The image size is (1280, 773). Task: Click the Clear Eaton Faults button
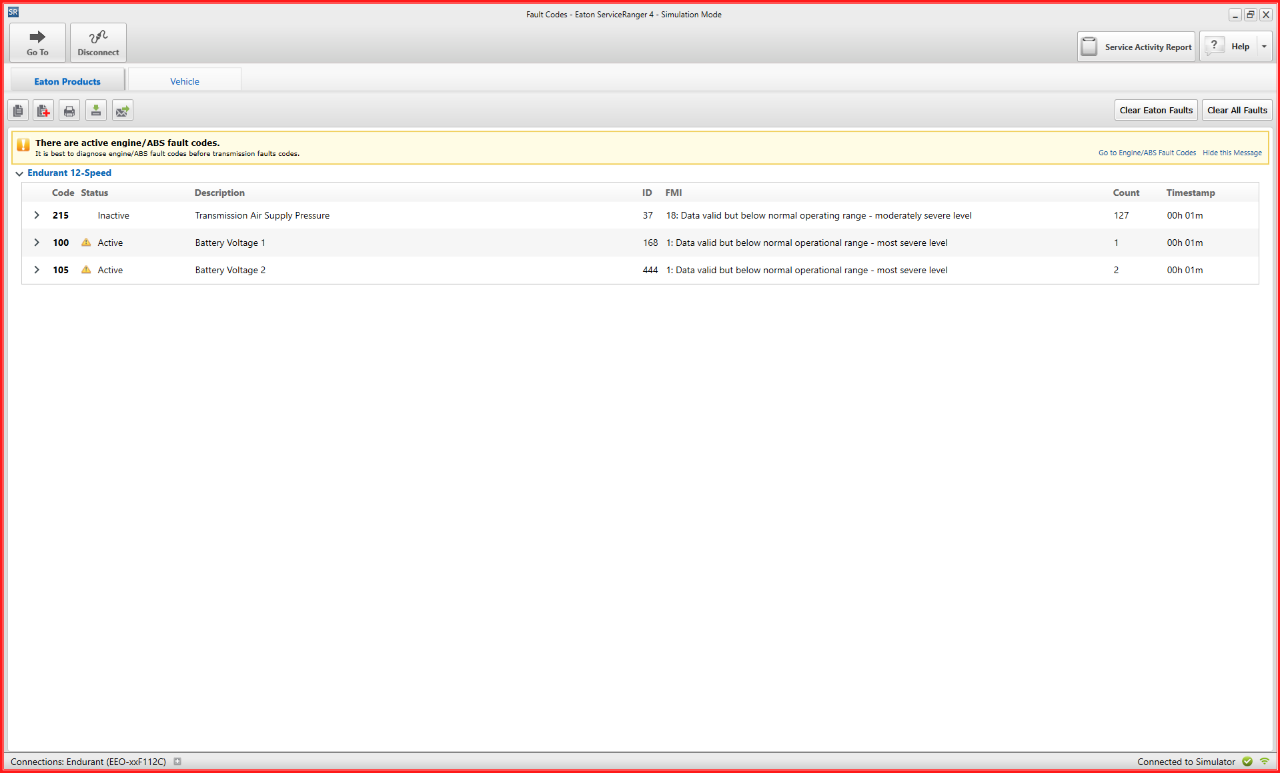coord(1156,110)
